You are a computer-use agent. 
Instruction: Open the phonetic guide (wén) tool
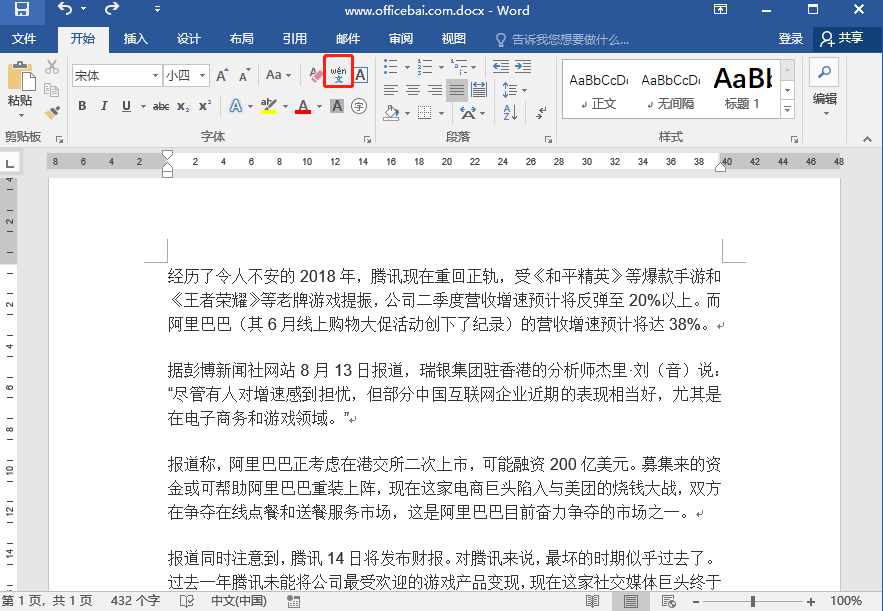click(x=338, y=75)
